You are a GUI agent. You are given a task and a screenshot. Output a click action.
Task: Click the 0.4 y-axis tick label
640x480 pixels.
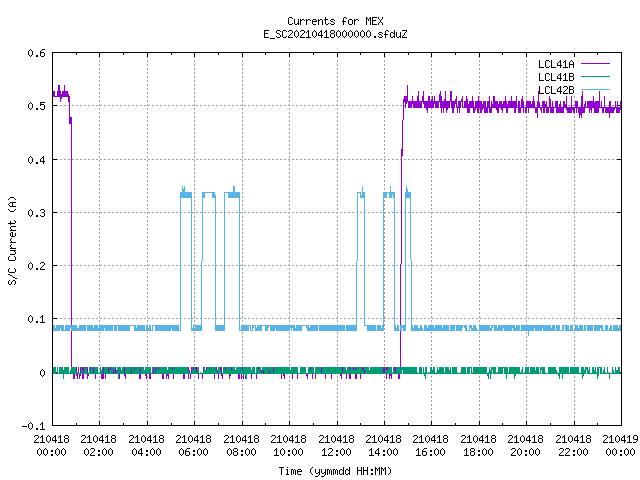(36, 160)
